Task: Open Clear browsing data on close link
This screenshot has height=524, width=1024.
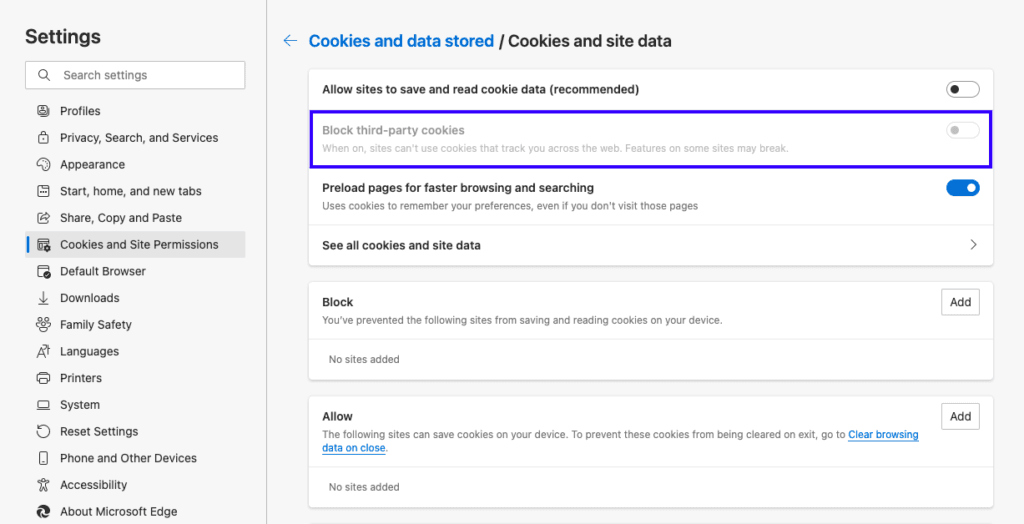Action: click(620, 442)
